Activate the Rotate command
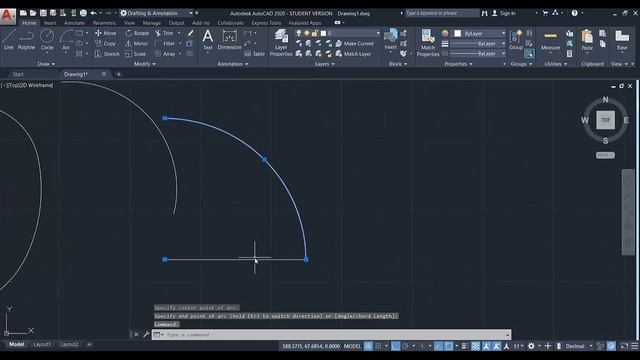 137,33
